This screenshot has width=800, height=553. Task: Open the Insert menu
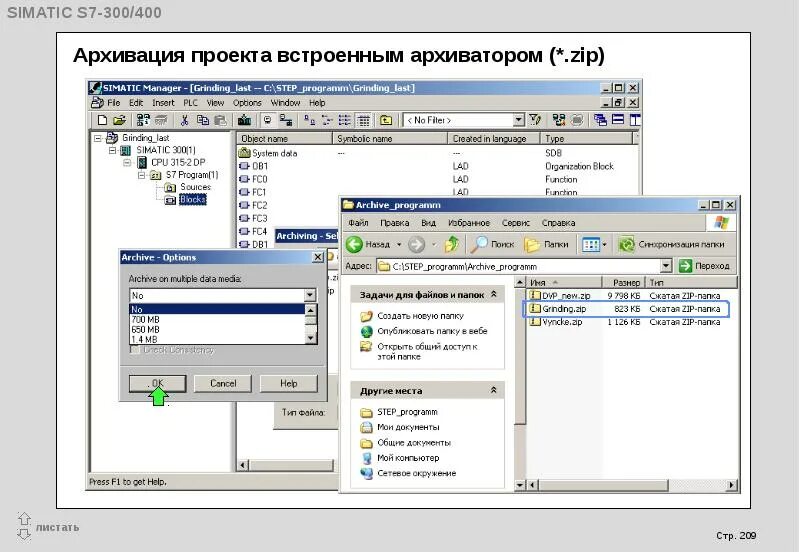tap(163, 103)
